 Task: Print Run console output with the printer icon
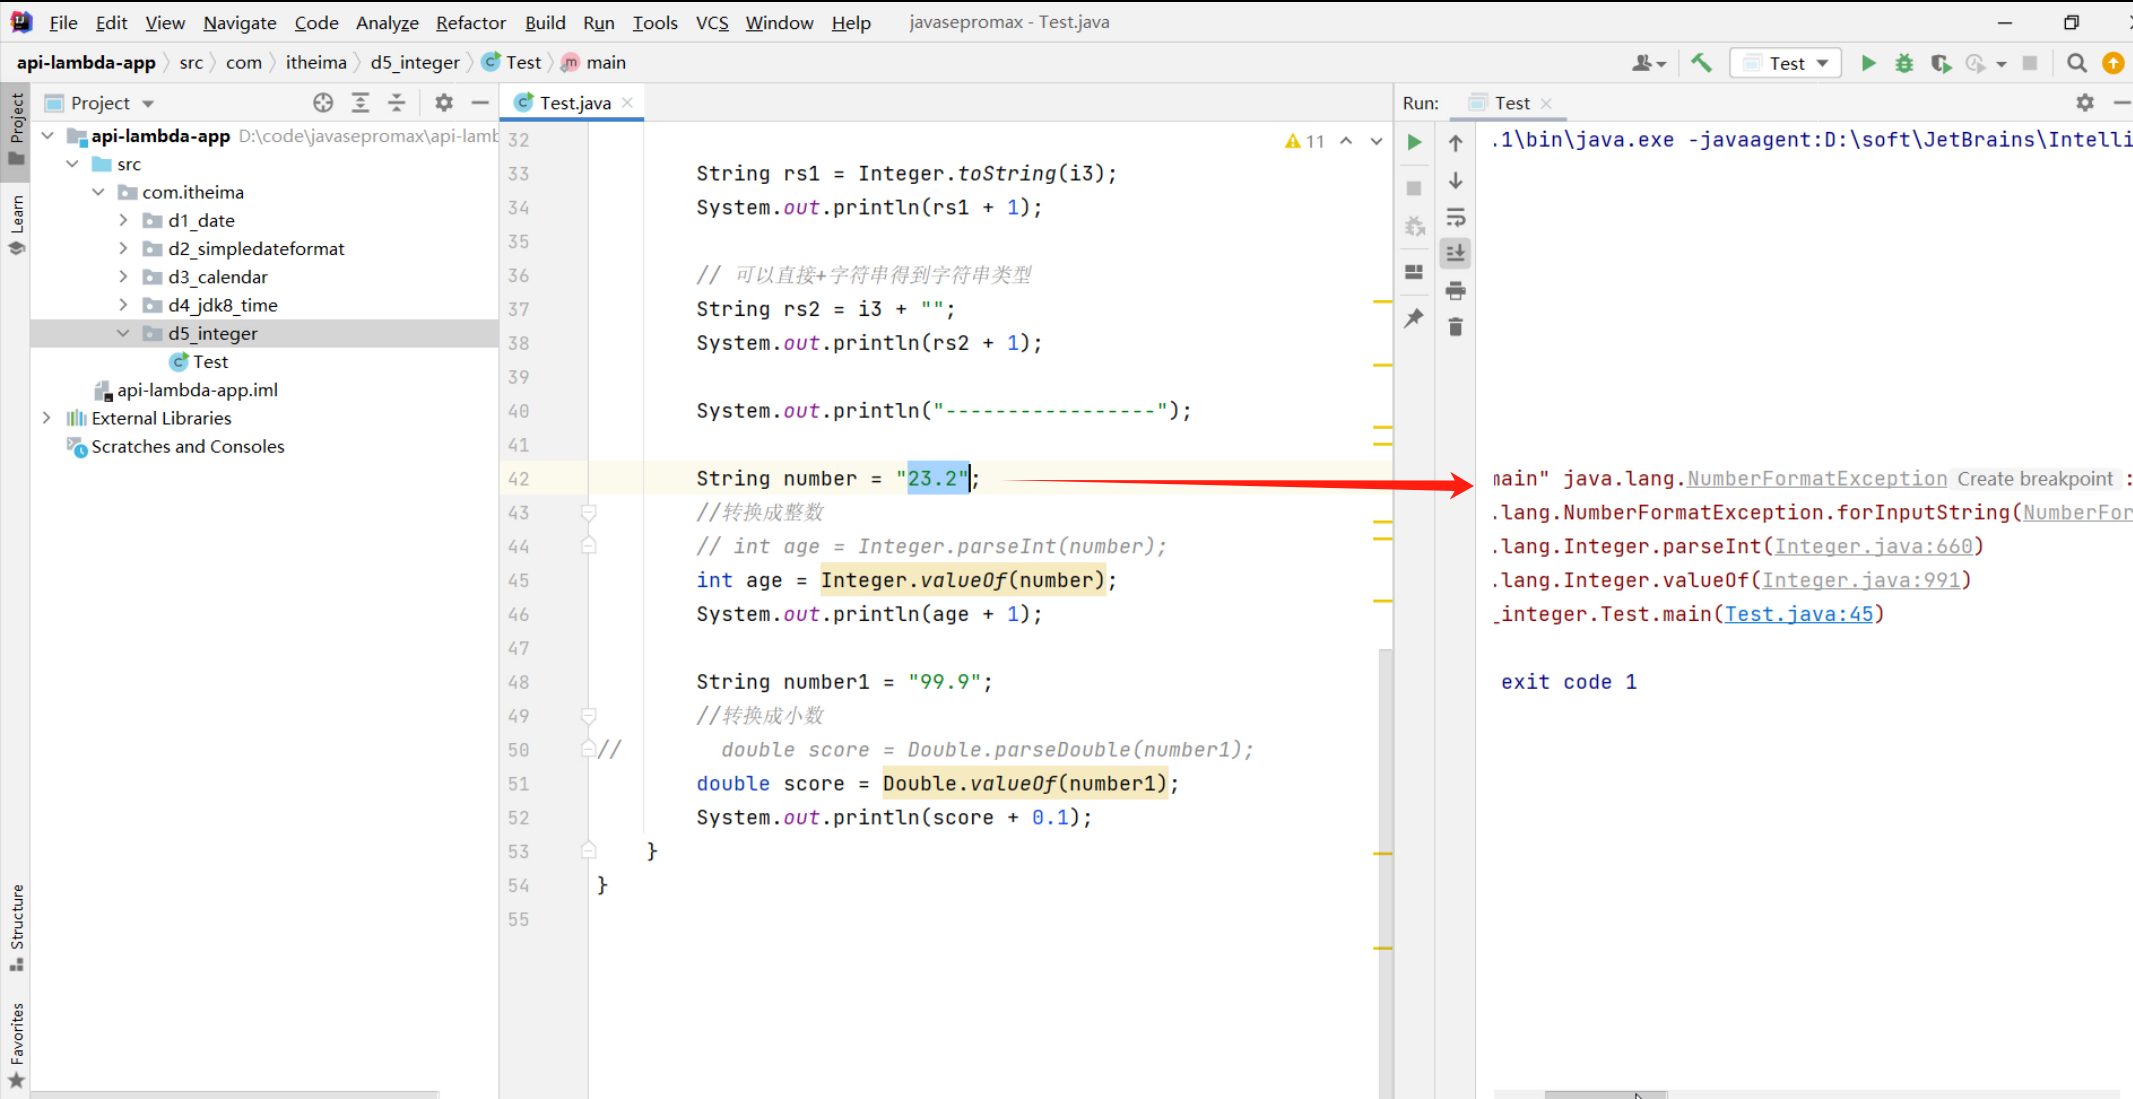click(x=1455, y=291)
